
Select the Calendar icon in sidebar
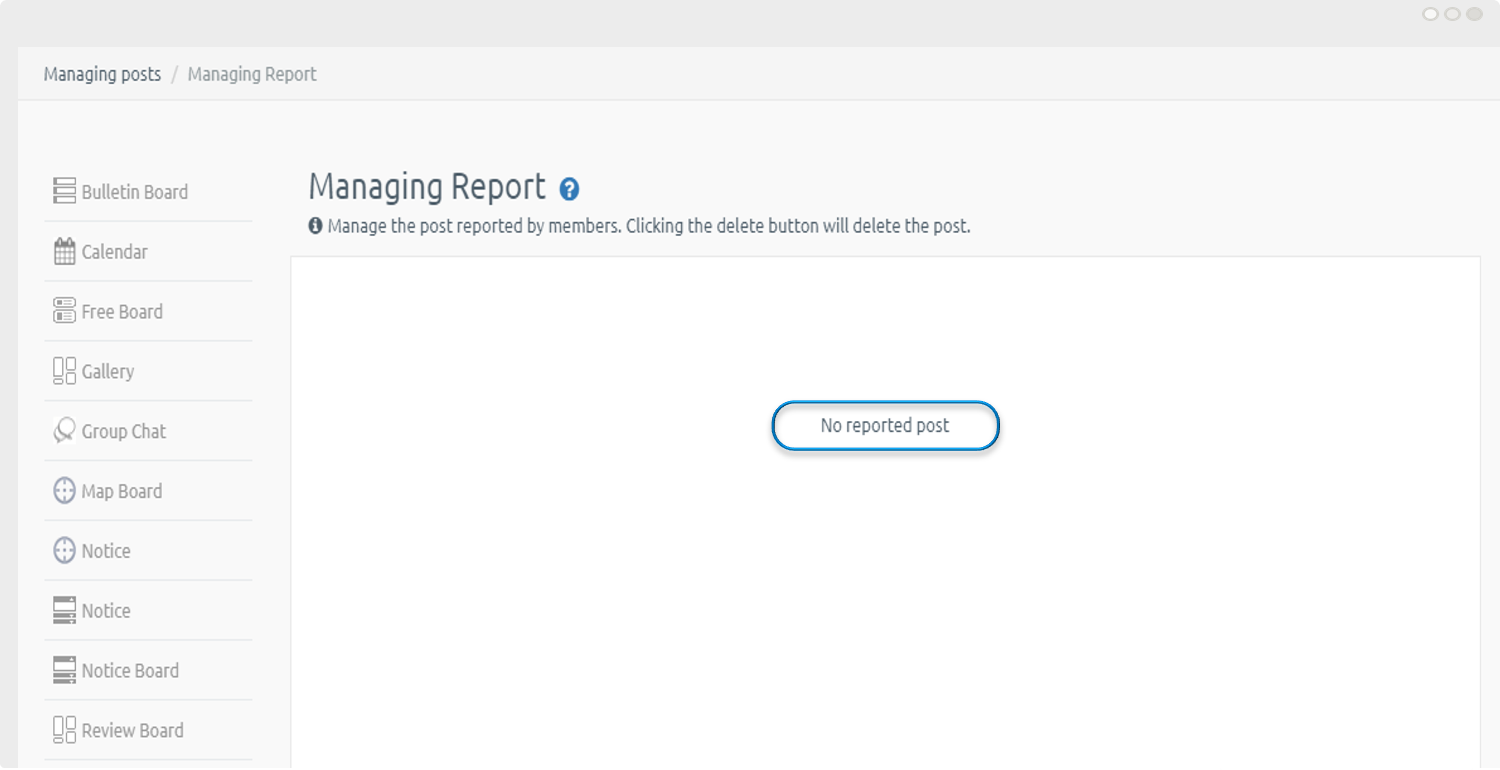click(64, 252)
